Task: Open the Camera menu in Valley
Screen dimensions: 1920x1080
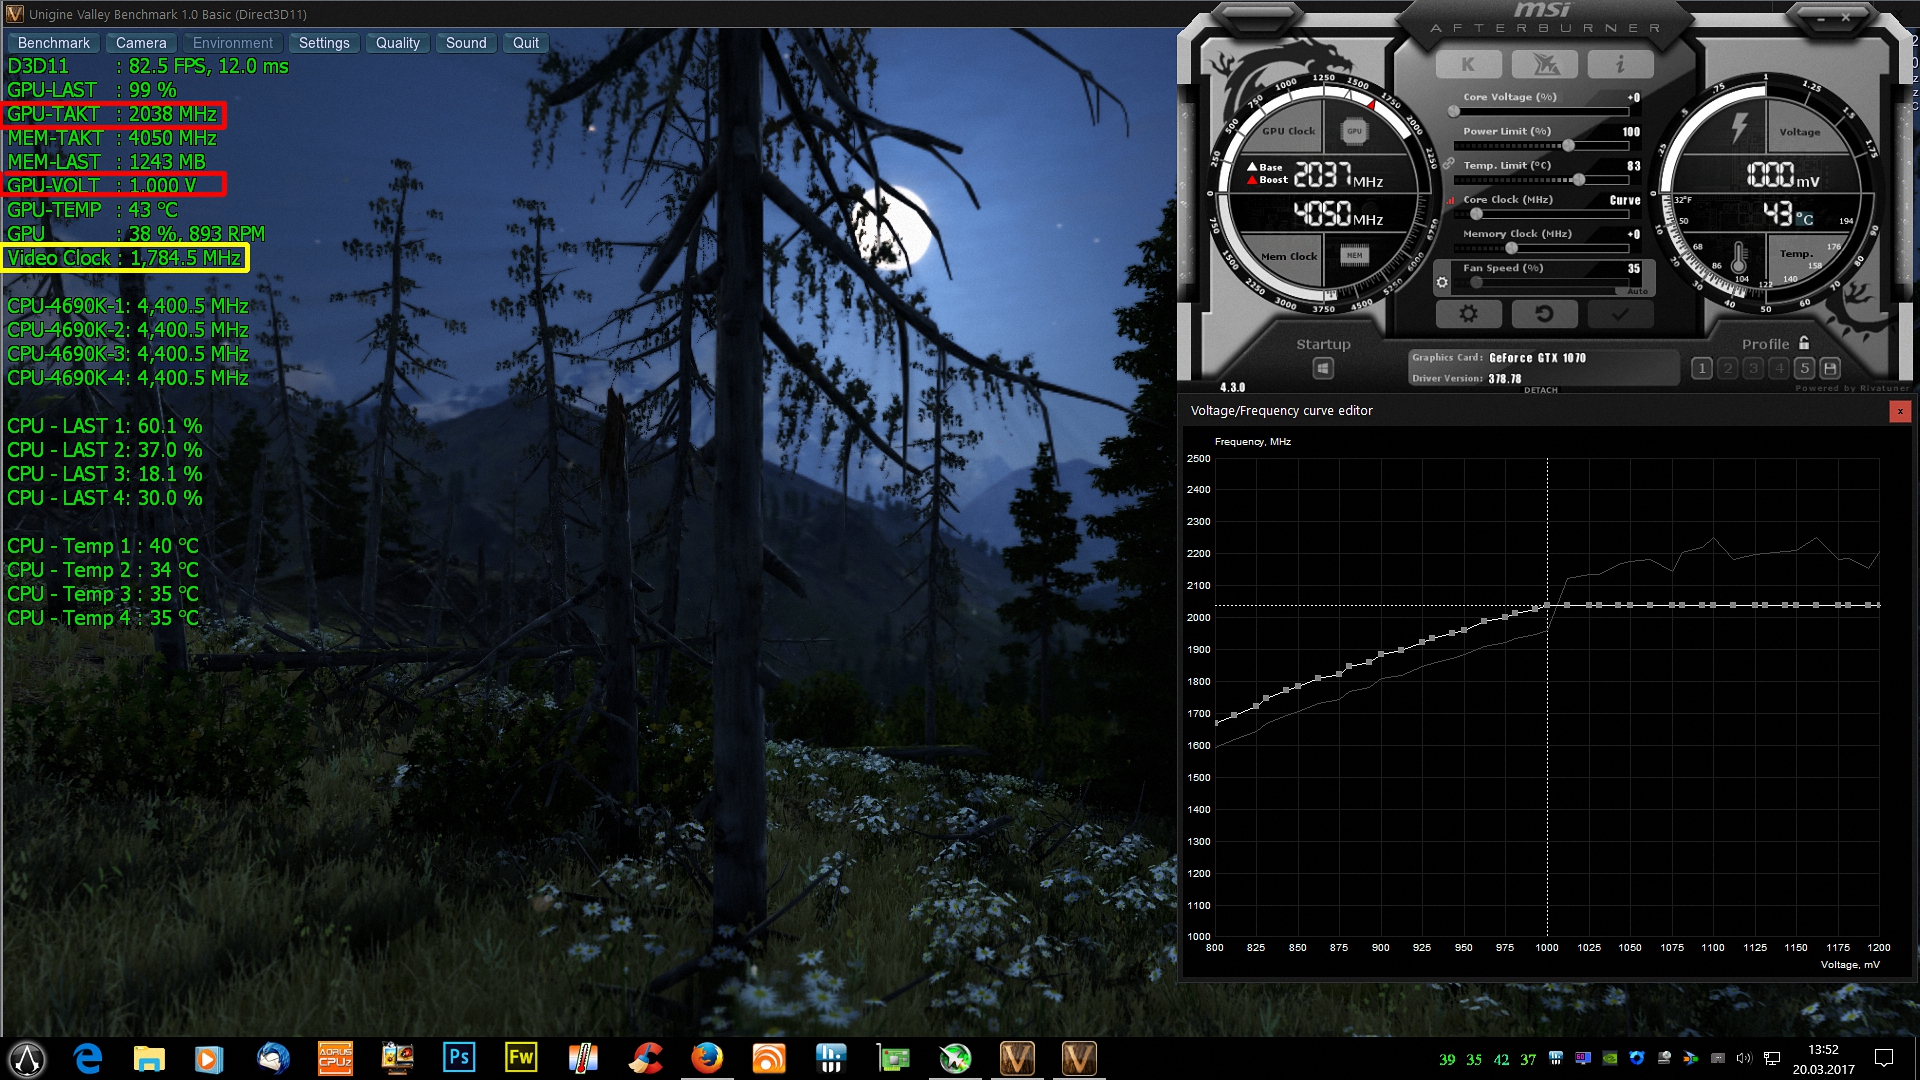Action: pyautogui.click(x=141, y=43)
